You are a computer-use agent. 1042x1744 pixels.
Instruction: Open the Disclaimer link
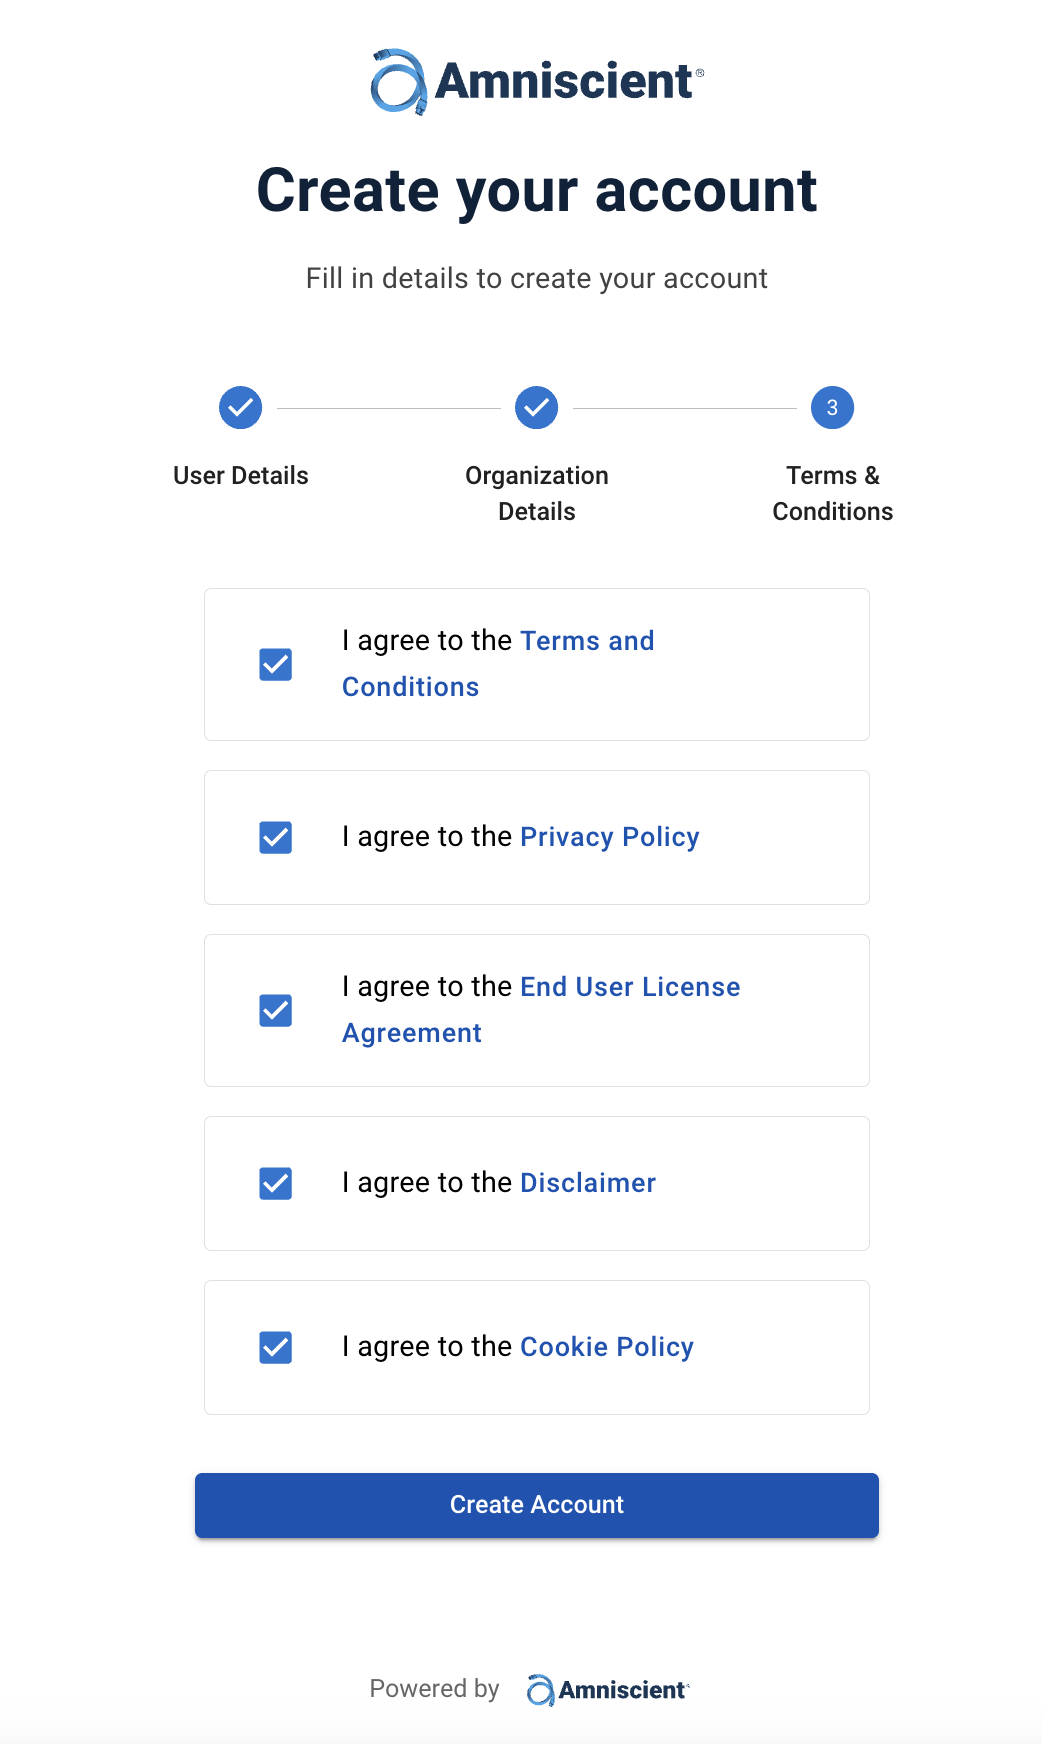(x=588, y=1183)
